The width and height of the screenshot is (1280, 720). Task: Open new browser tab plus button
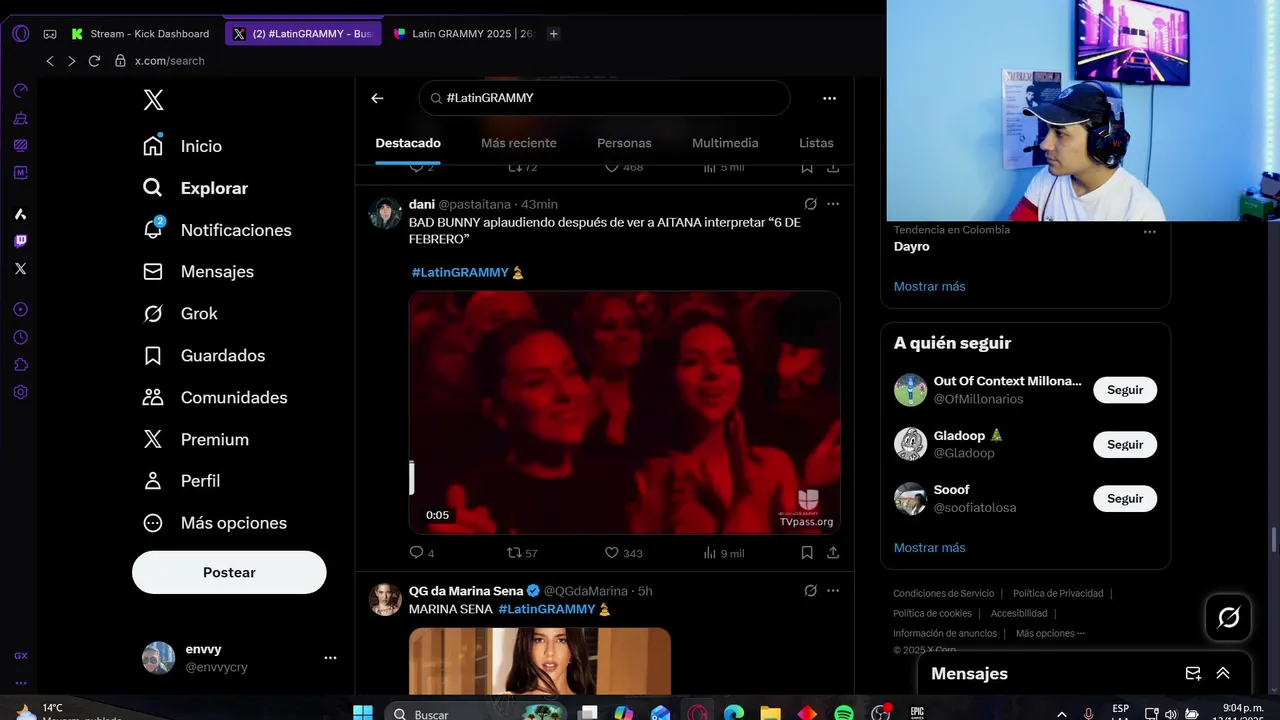[x=554, y=34]
